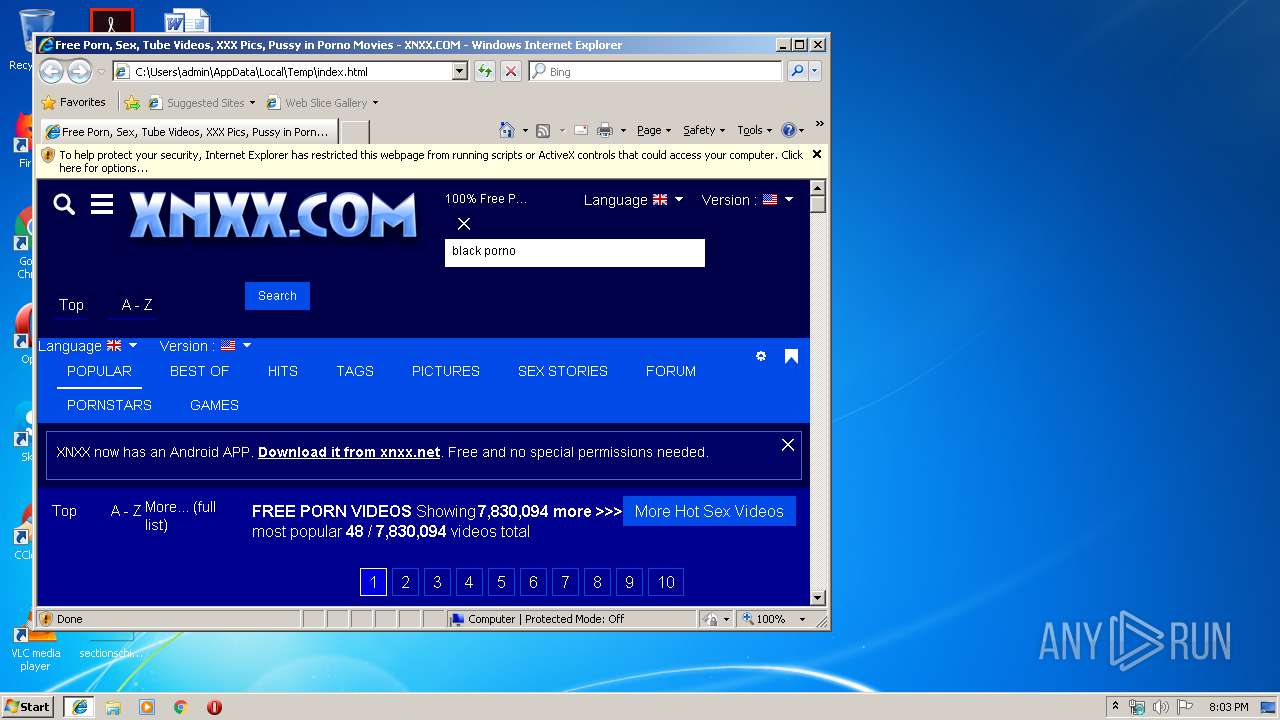Image resolution: width=1280 pixels, height=720 pixels.
Task: Open the Favorites star panel
Action: 73,102
